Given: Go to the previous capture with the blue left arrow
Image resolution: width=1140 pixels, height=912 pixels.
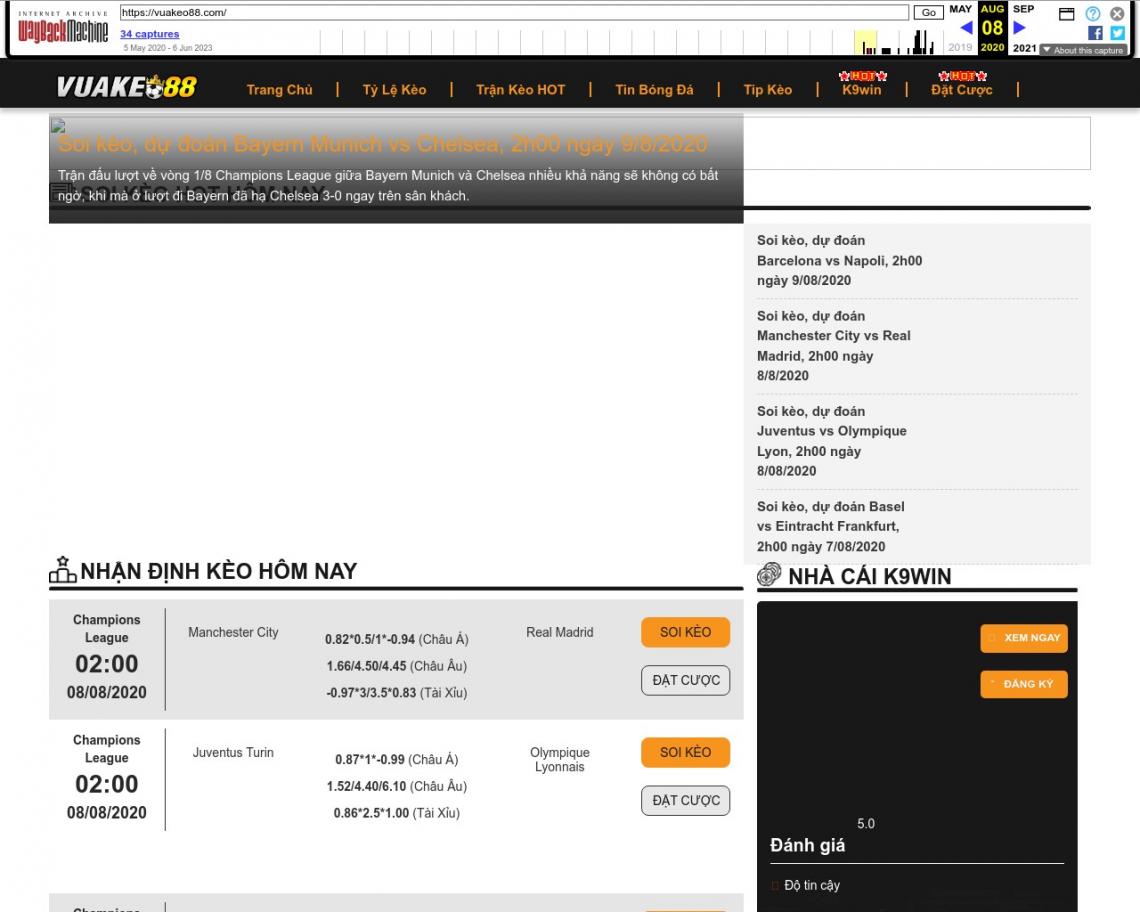Looking at the screenshot, I should pyautogui.click(x=966, y=28).
